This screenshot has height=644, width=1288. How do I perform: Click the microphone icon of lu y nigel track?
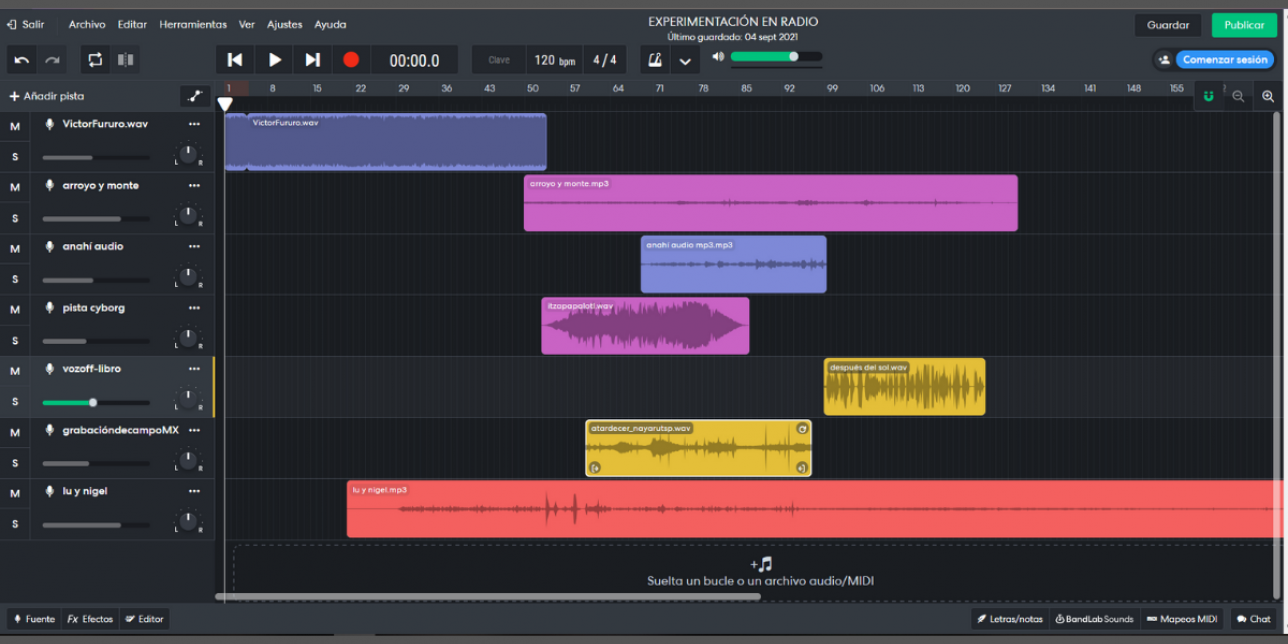point(49,491)
